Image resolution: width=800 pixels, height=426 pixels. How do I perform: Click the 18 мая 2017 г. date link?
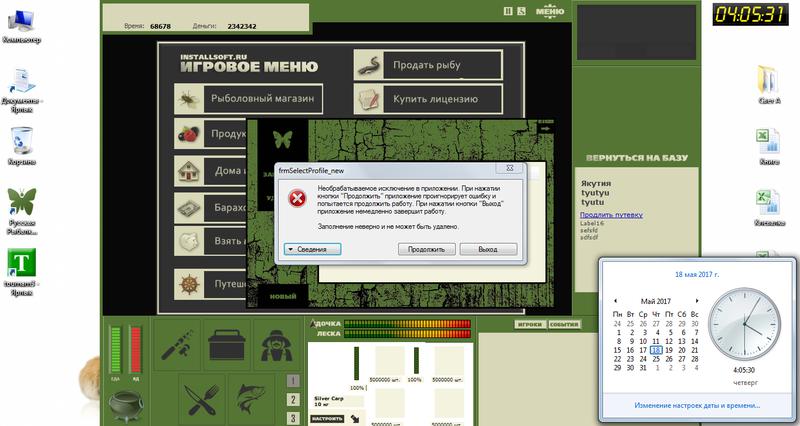[x=697, y=274]
